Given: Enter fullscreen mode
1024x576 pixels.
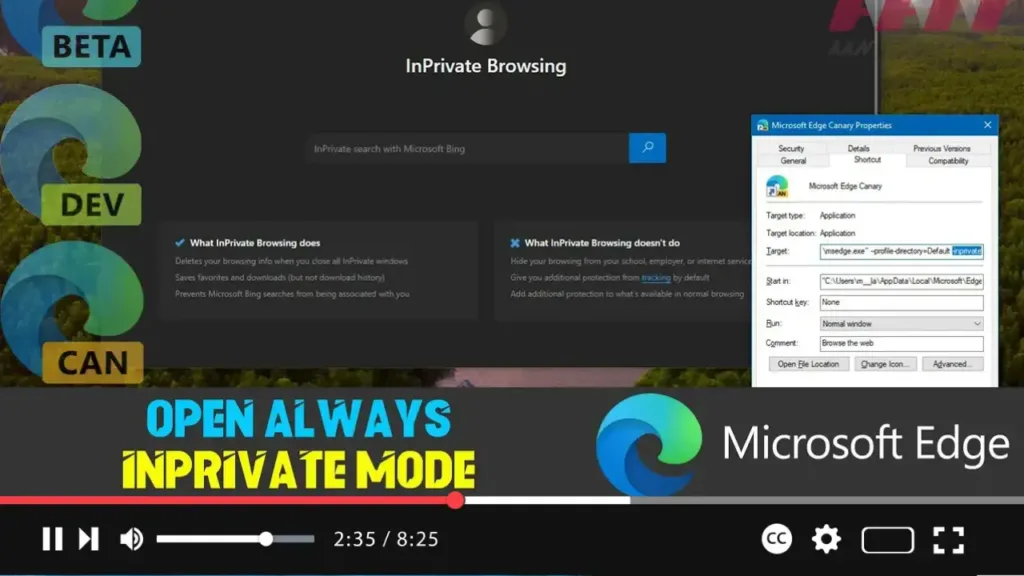Looking at the screenshot, I should (948, 539).
